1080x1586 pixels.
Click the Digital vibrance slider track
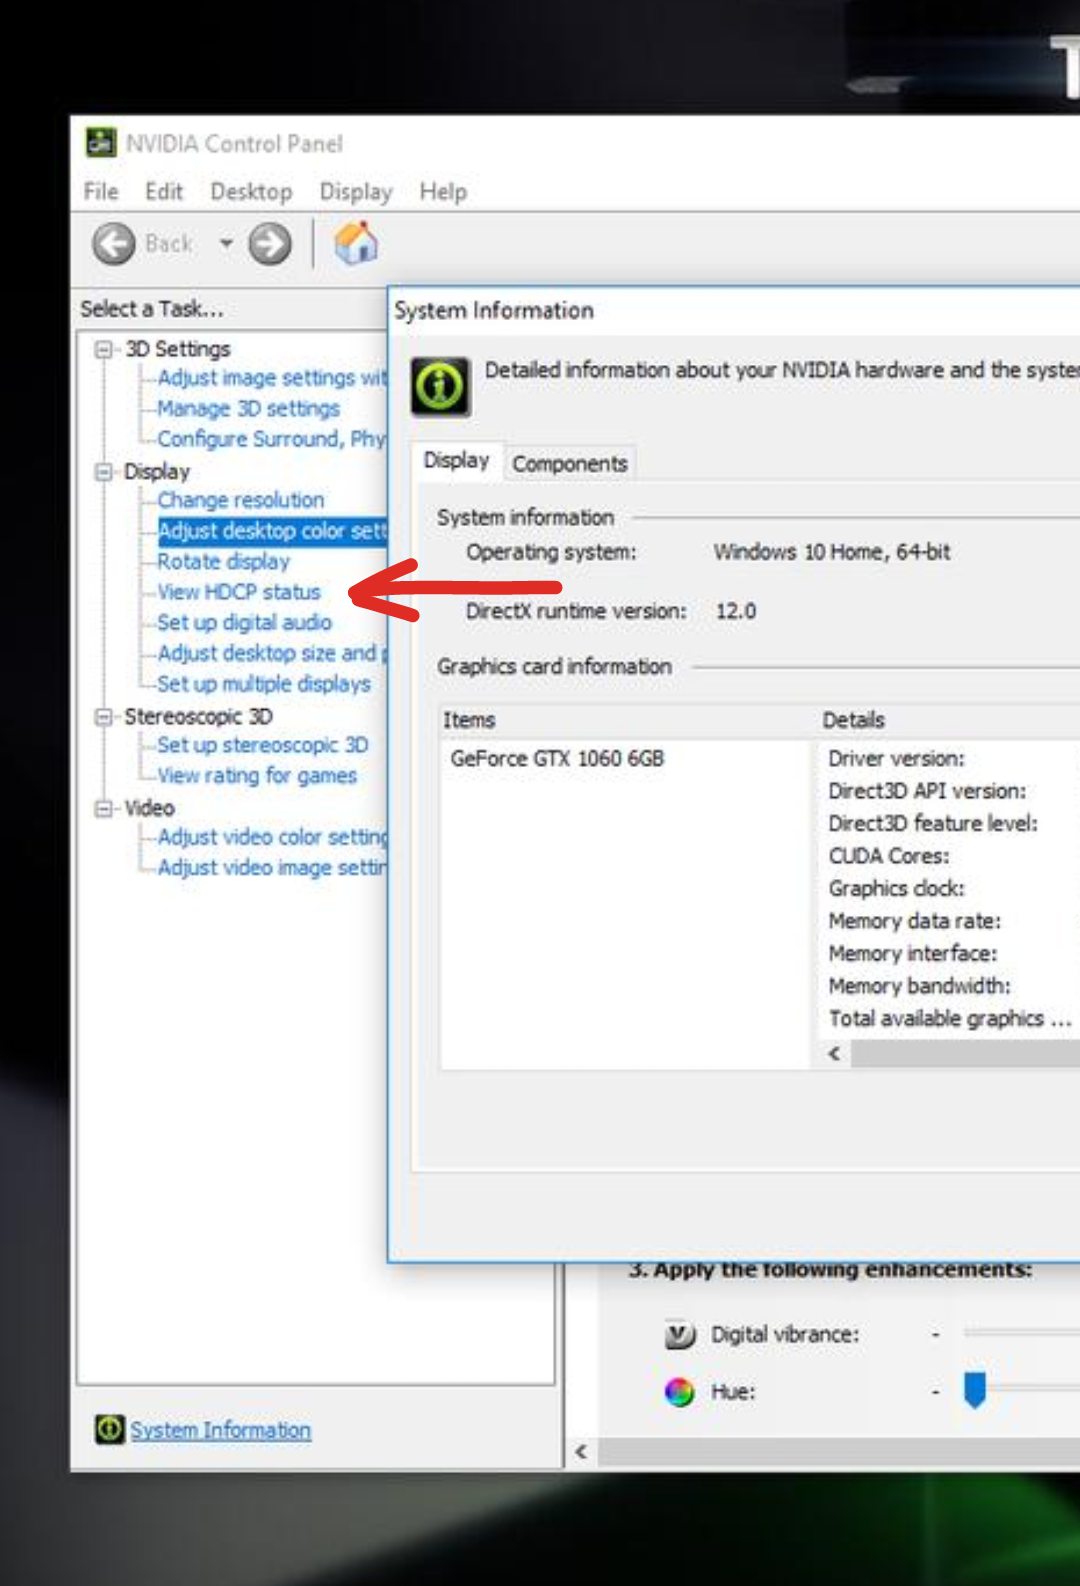pos(1022,1333)
